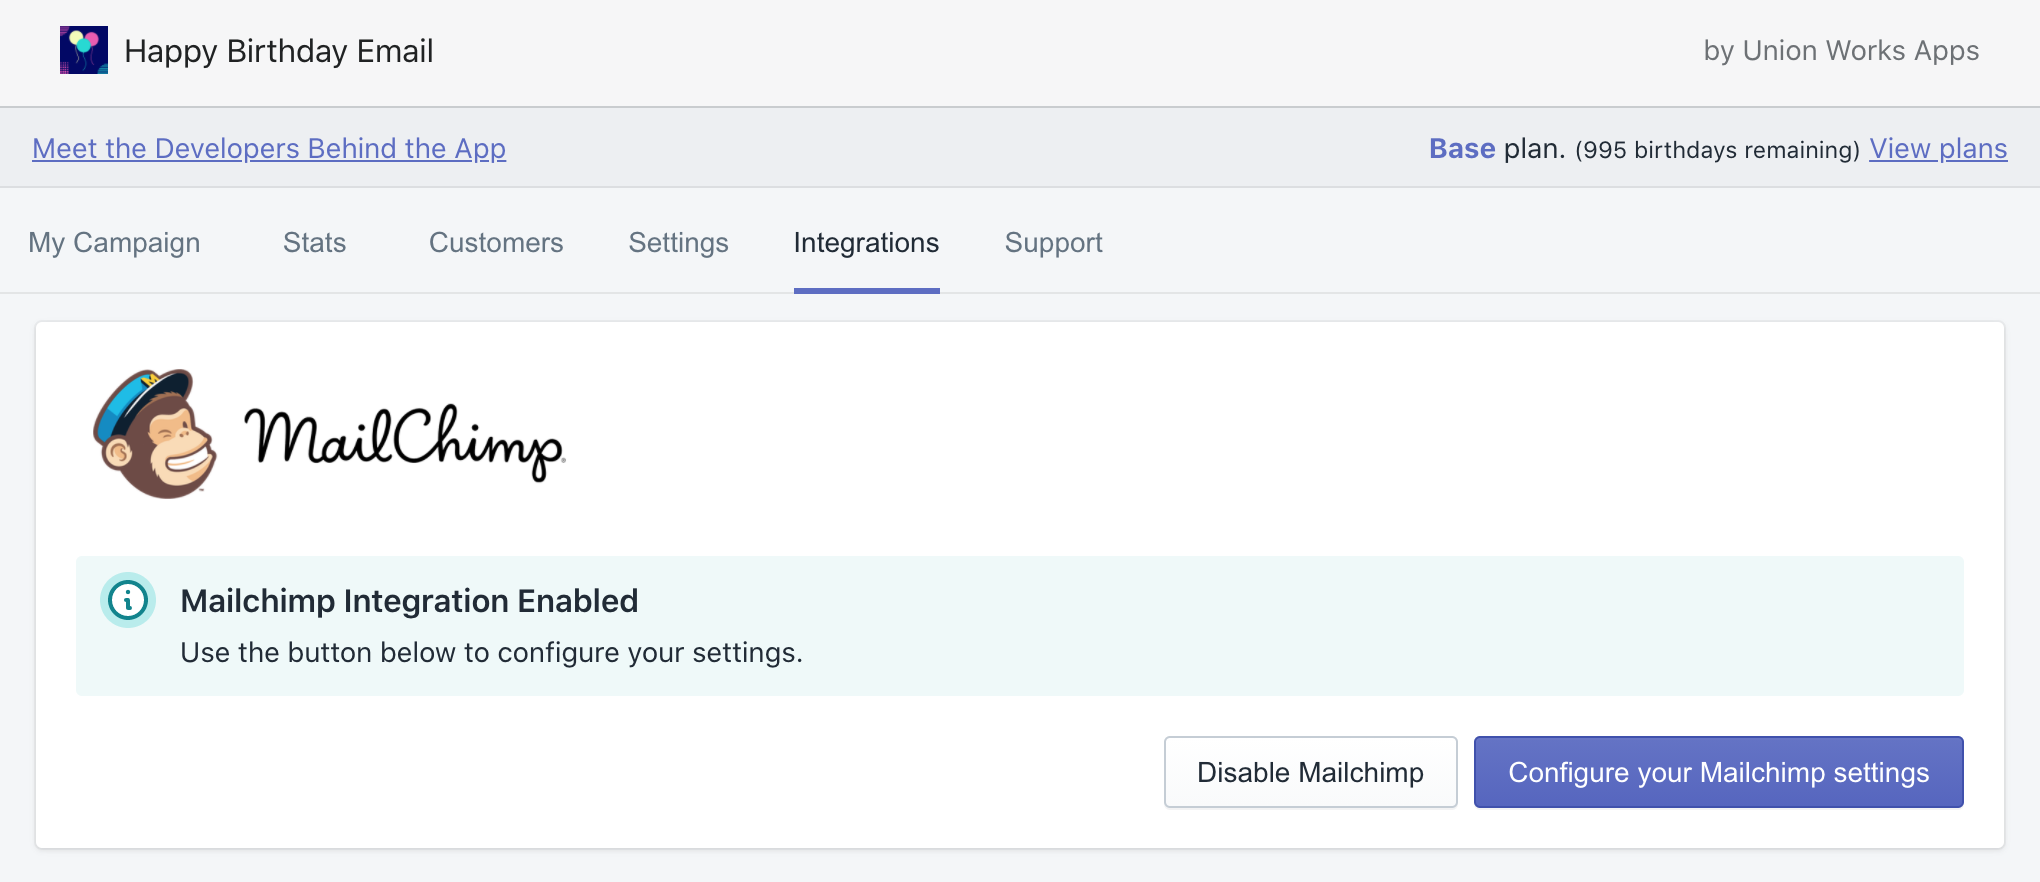
Task: Follow Meet the Developers Behind the App link
Action: pyautogui.click(x=269, y=148)
